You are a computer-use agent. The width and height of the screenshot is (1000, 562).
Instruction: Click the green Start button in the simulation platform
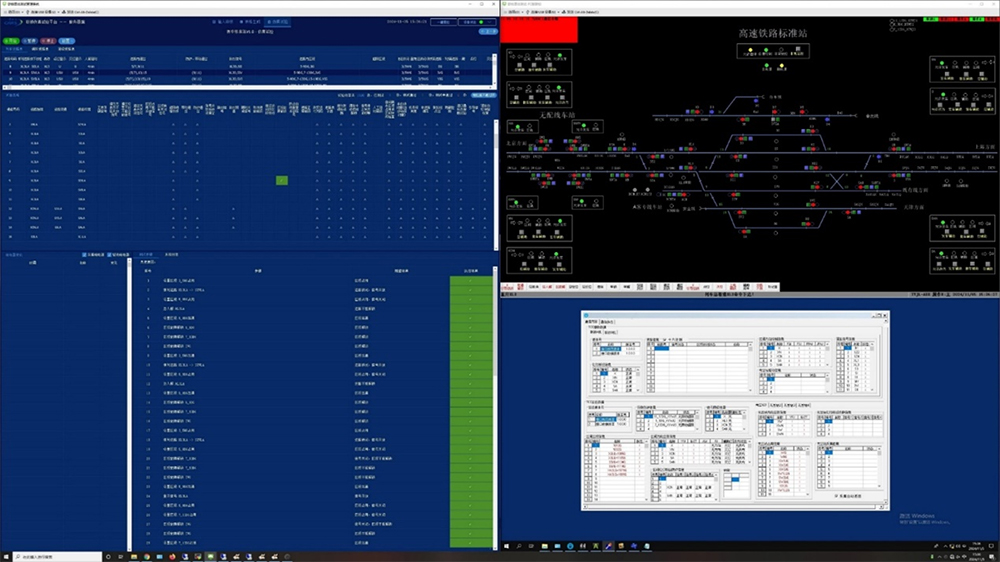[13, 39]
